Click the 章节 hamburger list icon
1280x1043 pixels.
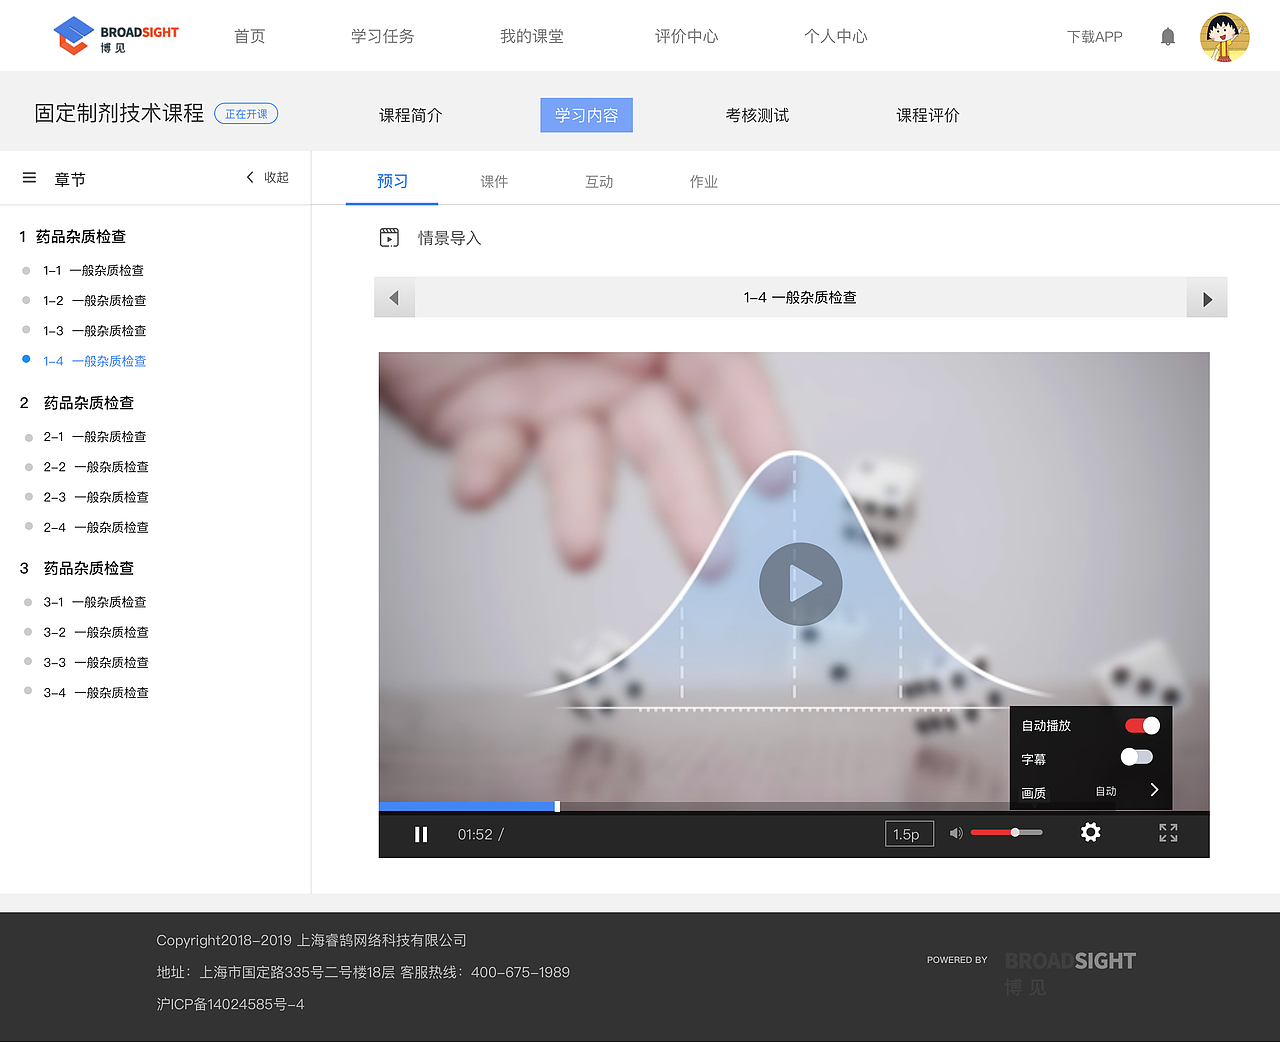coord(31,177)
